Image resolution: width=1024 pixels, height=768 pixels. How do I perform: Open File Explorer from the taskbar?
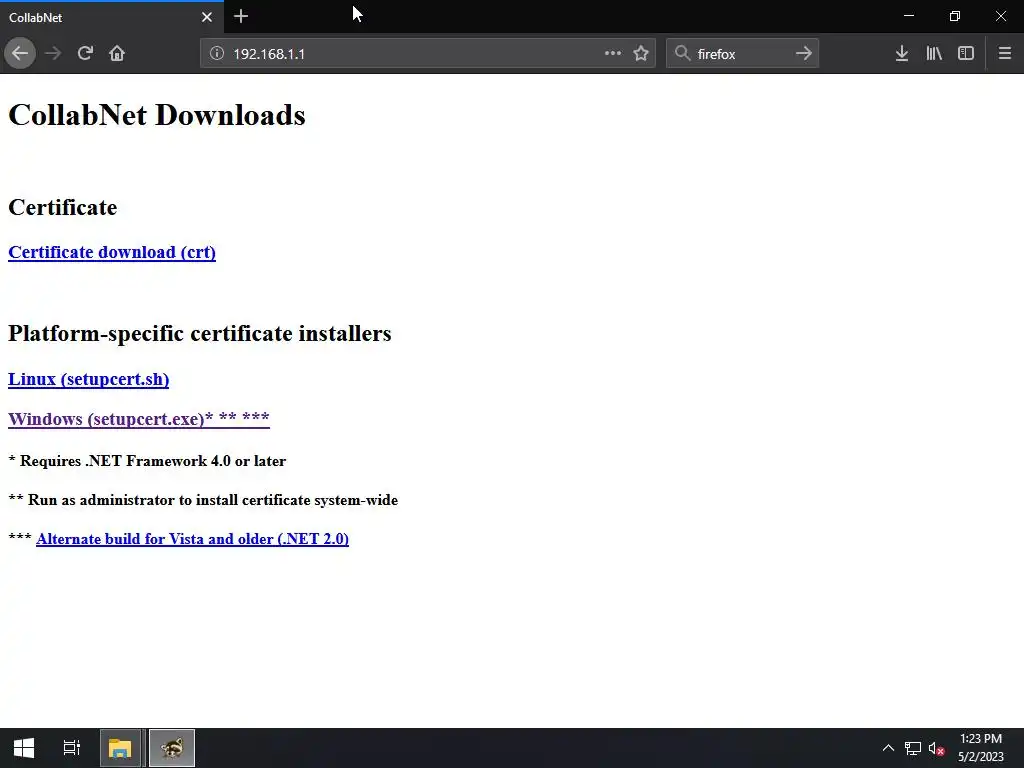[x=120, y=748]
